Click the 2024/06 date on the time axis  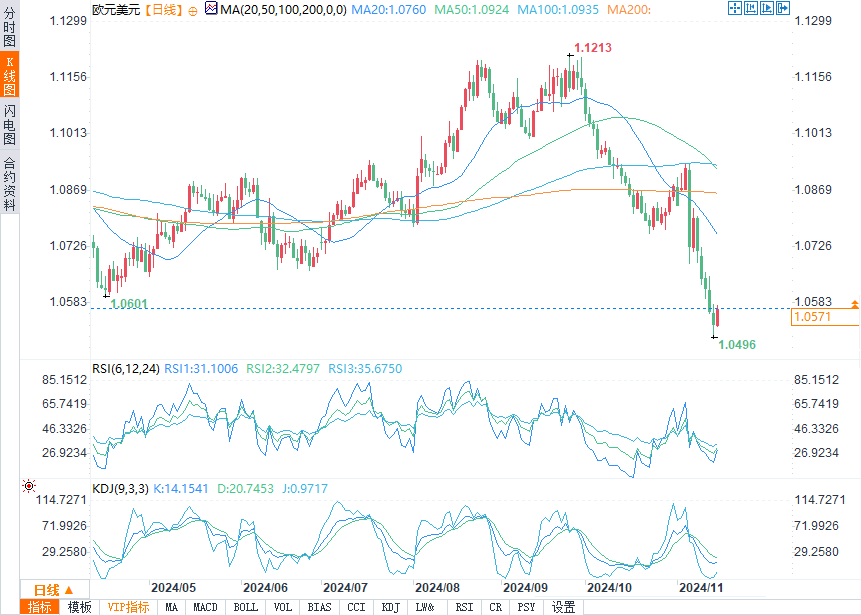click(x=265, y=588)
